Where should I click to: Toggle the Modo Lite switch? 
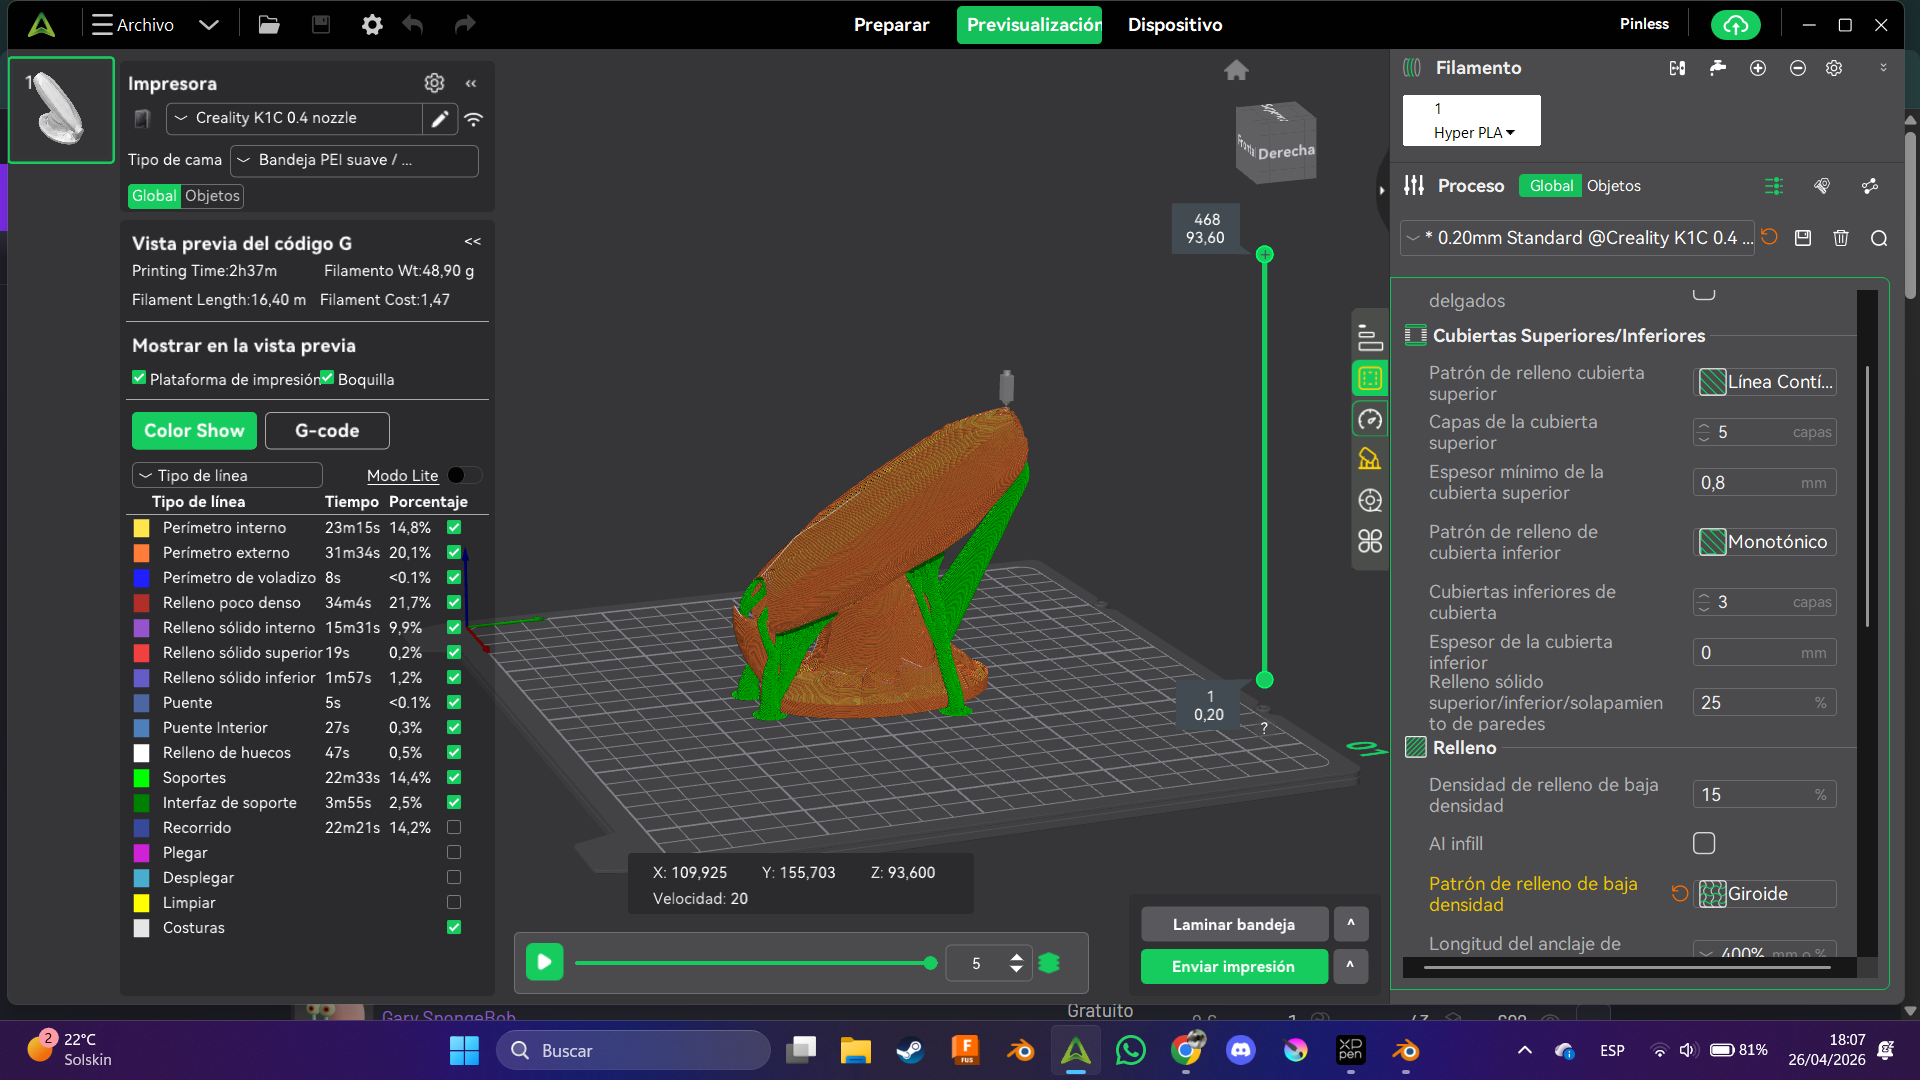coord(464,475)
